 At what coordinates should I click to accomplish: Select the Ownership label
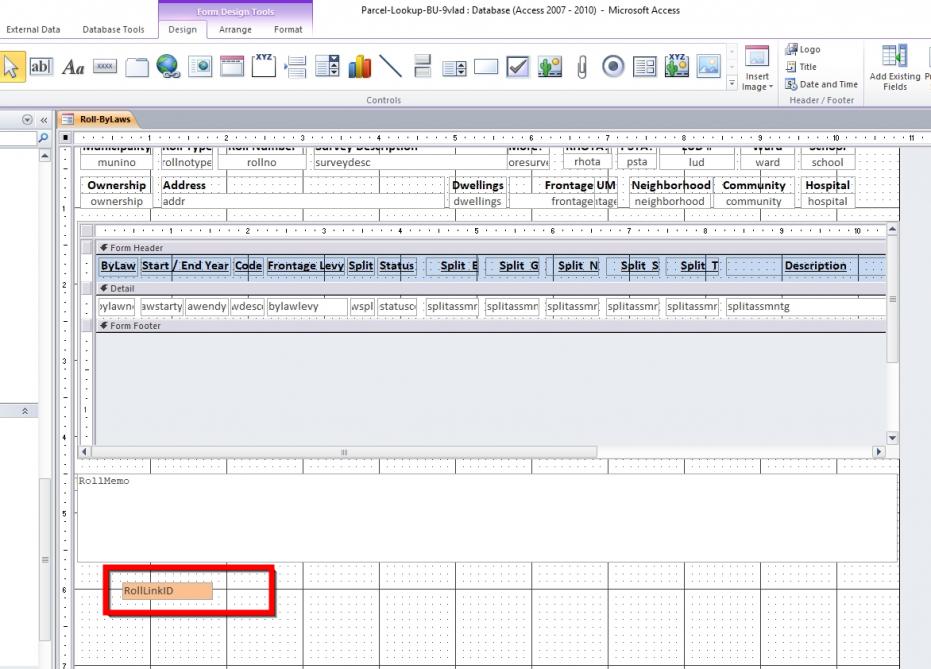tap(116, 185)
